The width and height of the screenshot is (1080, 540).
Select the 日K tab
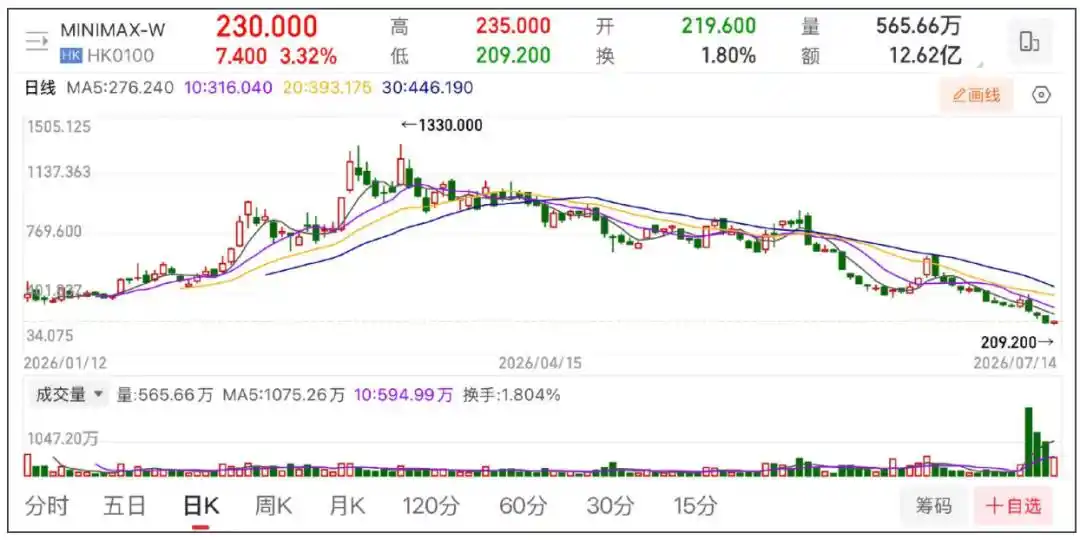200,506
